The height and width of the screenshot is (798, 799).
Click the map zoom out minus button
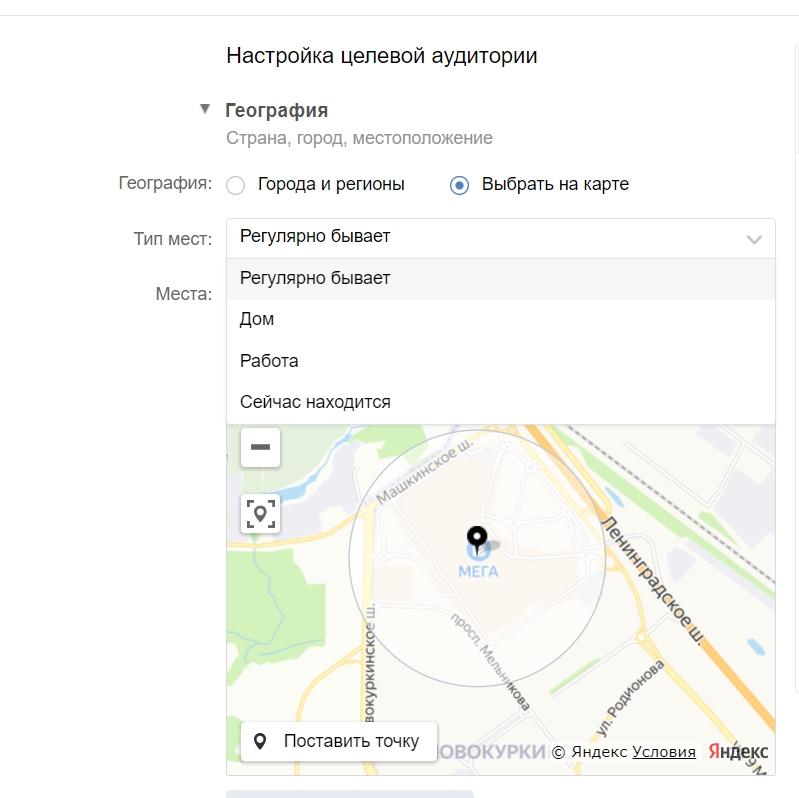point(260,447)
